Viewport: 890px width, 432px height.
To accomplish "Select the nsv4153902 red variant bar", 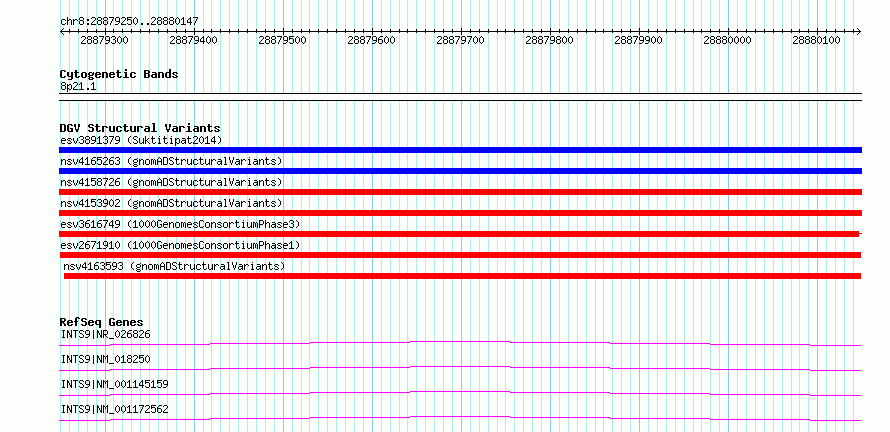I will pos(460,213).
